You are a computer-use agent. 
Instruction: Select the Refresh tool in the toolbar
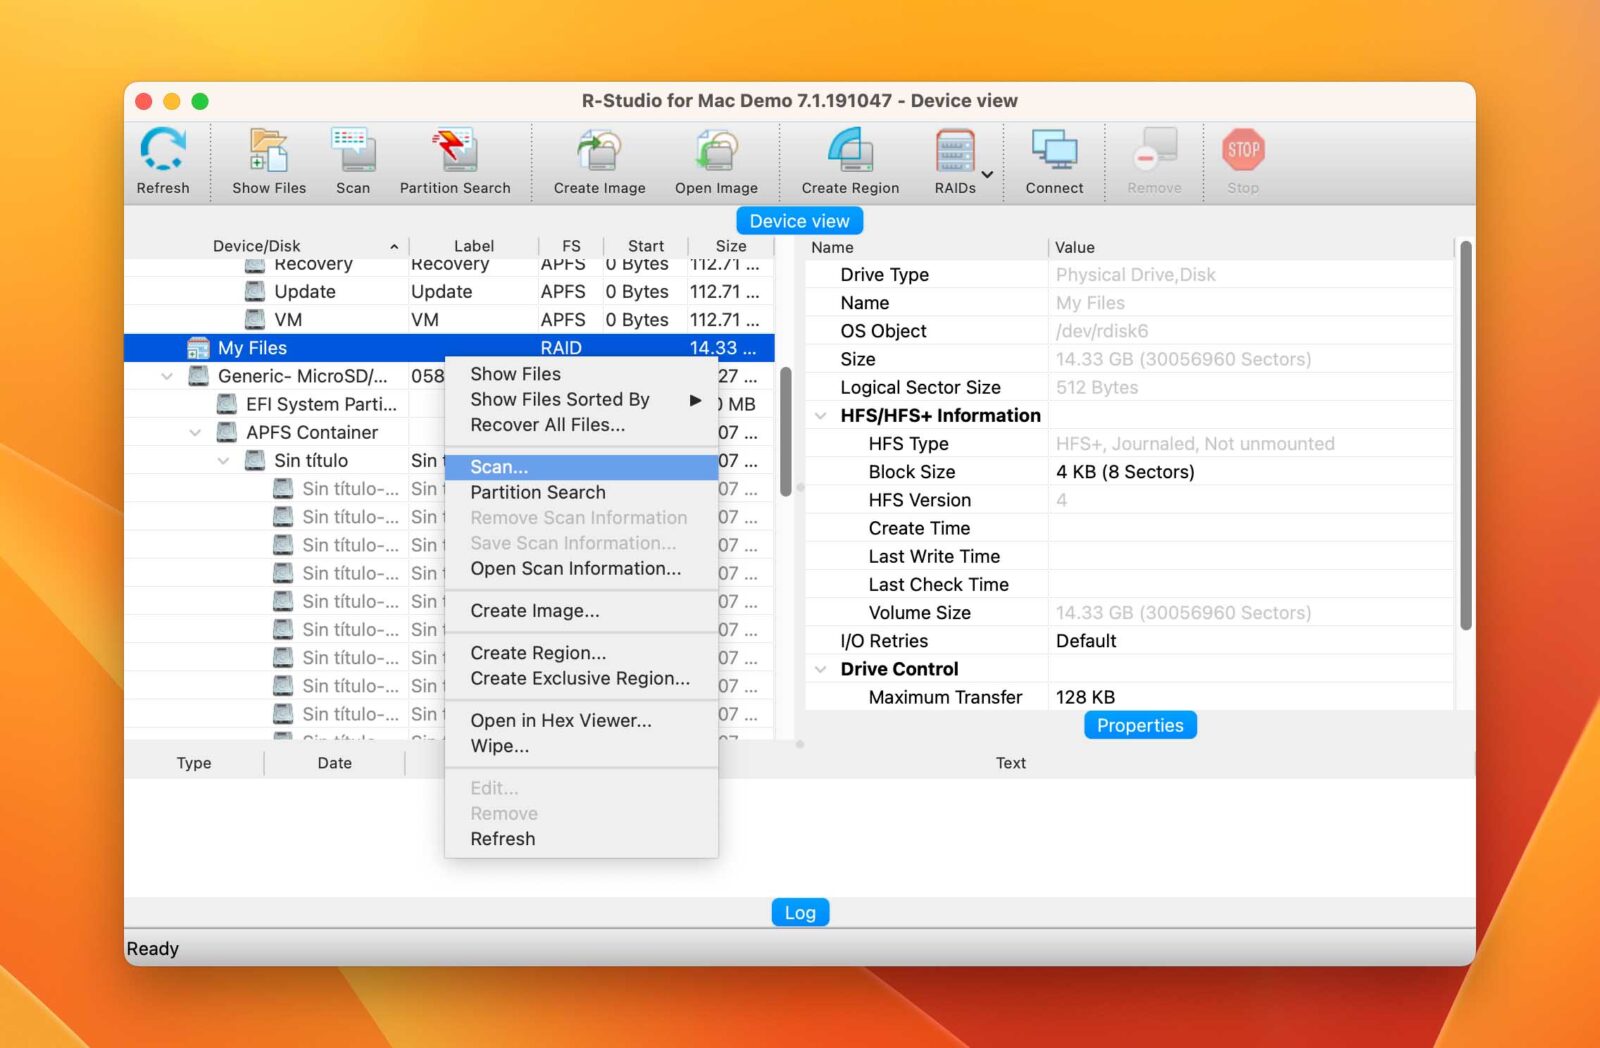(x=162, y=158)
